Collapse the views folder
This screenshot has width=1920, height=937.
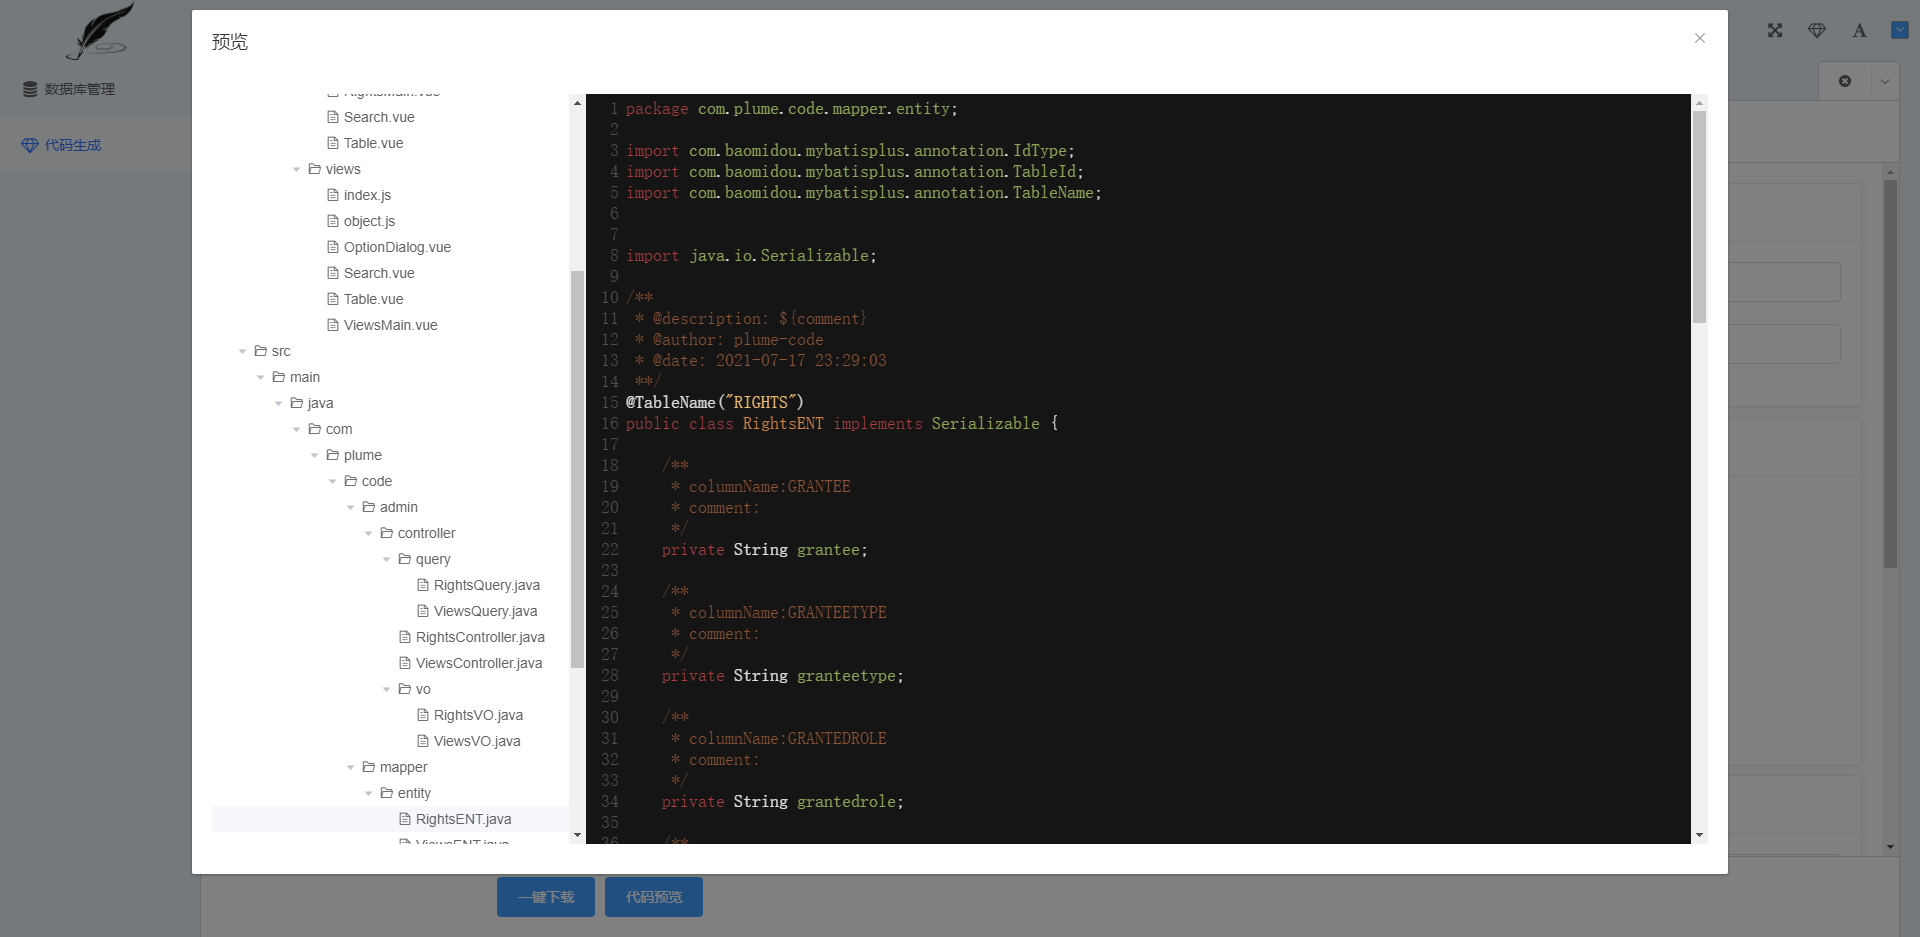(x=296, y=170)
